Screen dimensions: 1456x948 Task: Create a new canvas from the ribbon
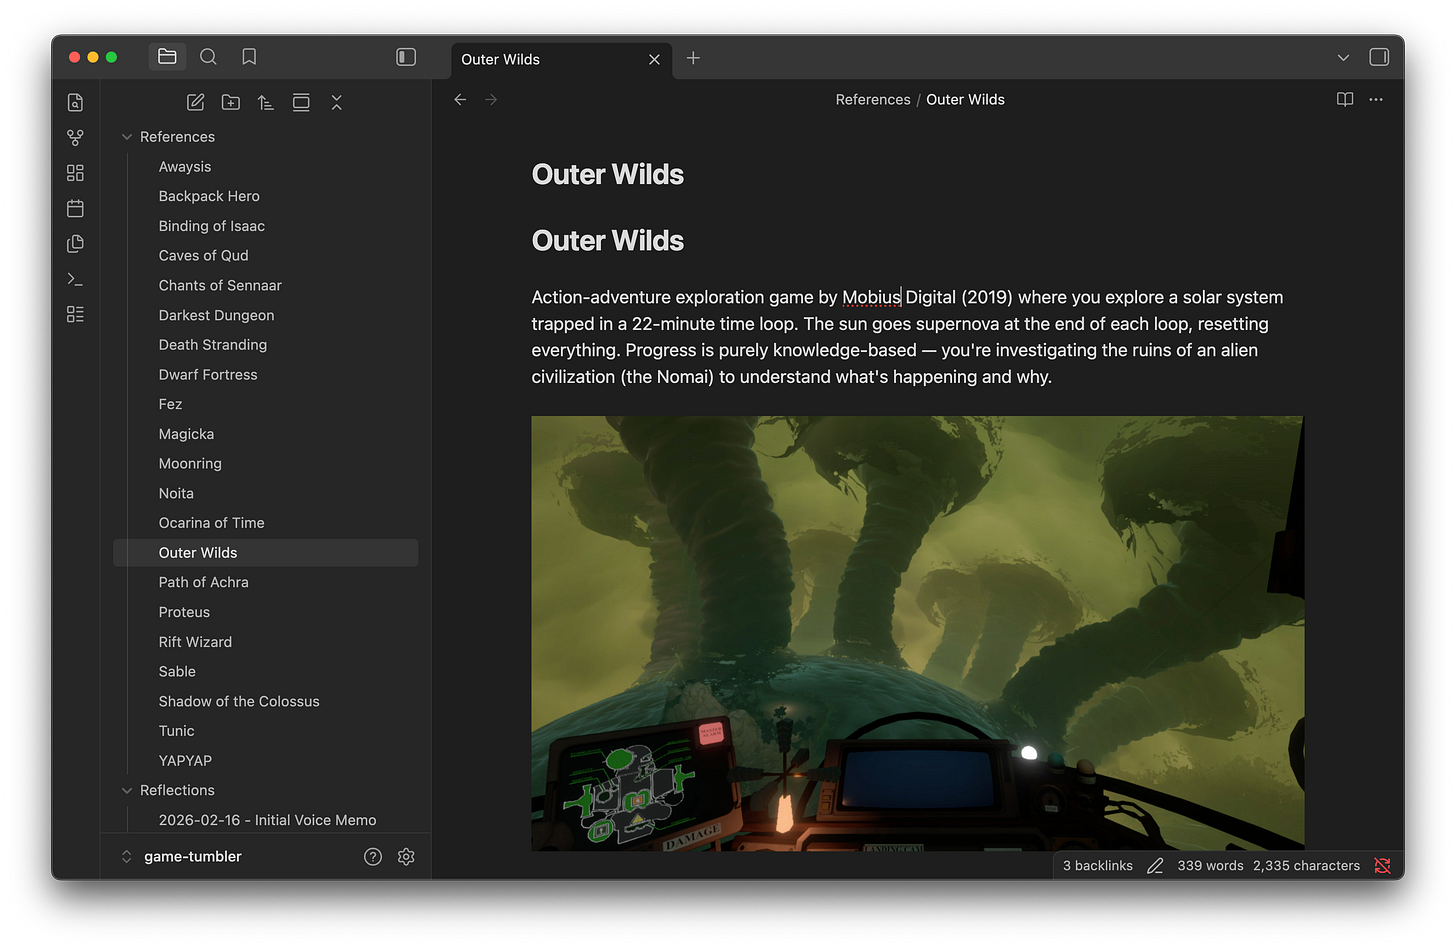(x=75, y=173)
